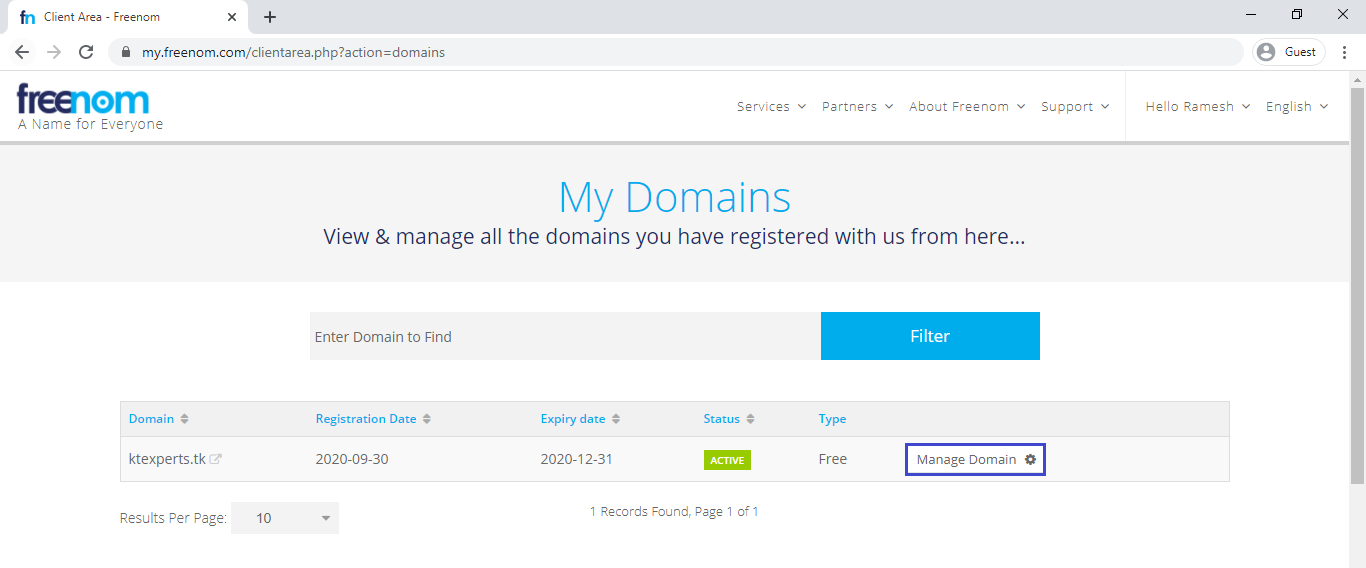This screenshot has height=568, width=1366.
Task: Click registration date 2020-09-30
Action: coord(353,459)
